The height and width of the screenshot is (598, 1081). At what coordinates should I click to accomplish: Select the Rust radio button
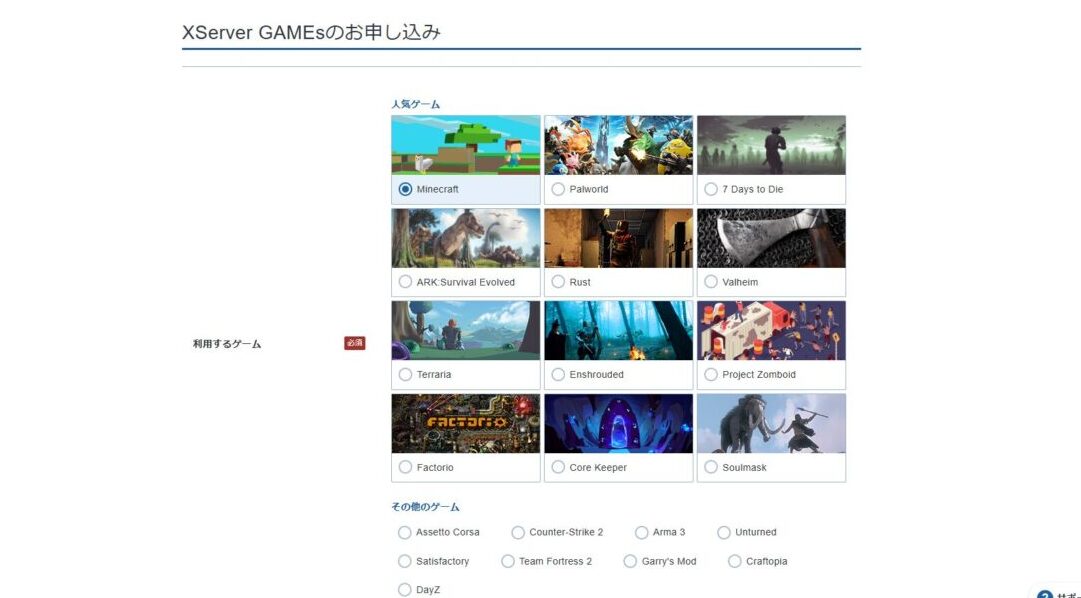[x=558, y=281]
